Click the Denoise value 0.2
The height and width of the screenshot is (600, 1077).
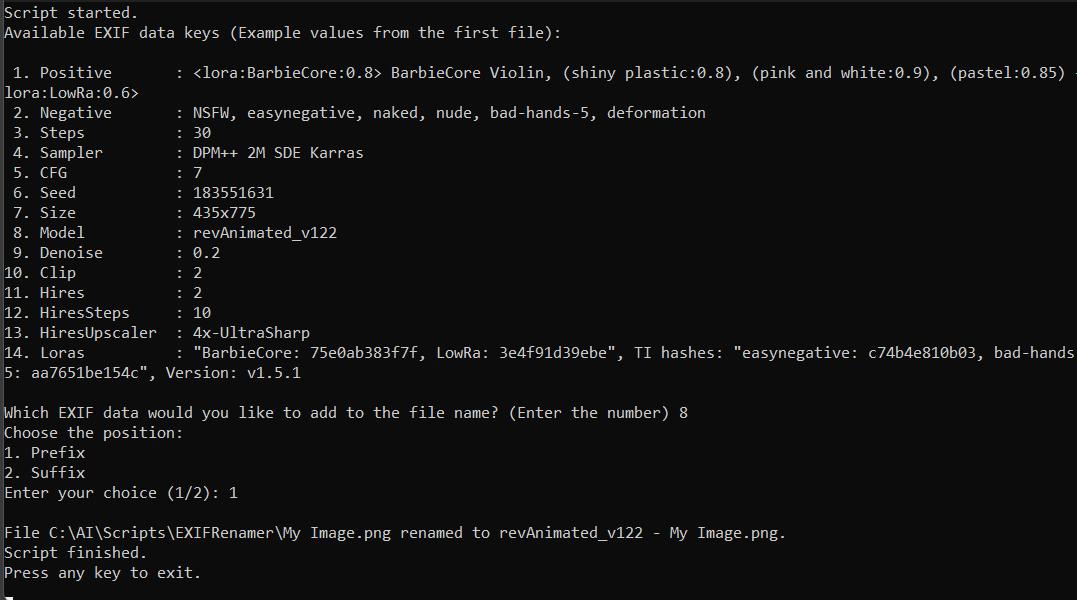[206, 253]
